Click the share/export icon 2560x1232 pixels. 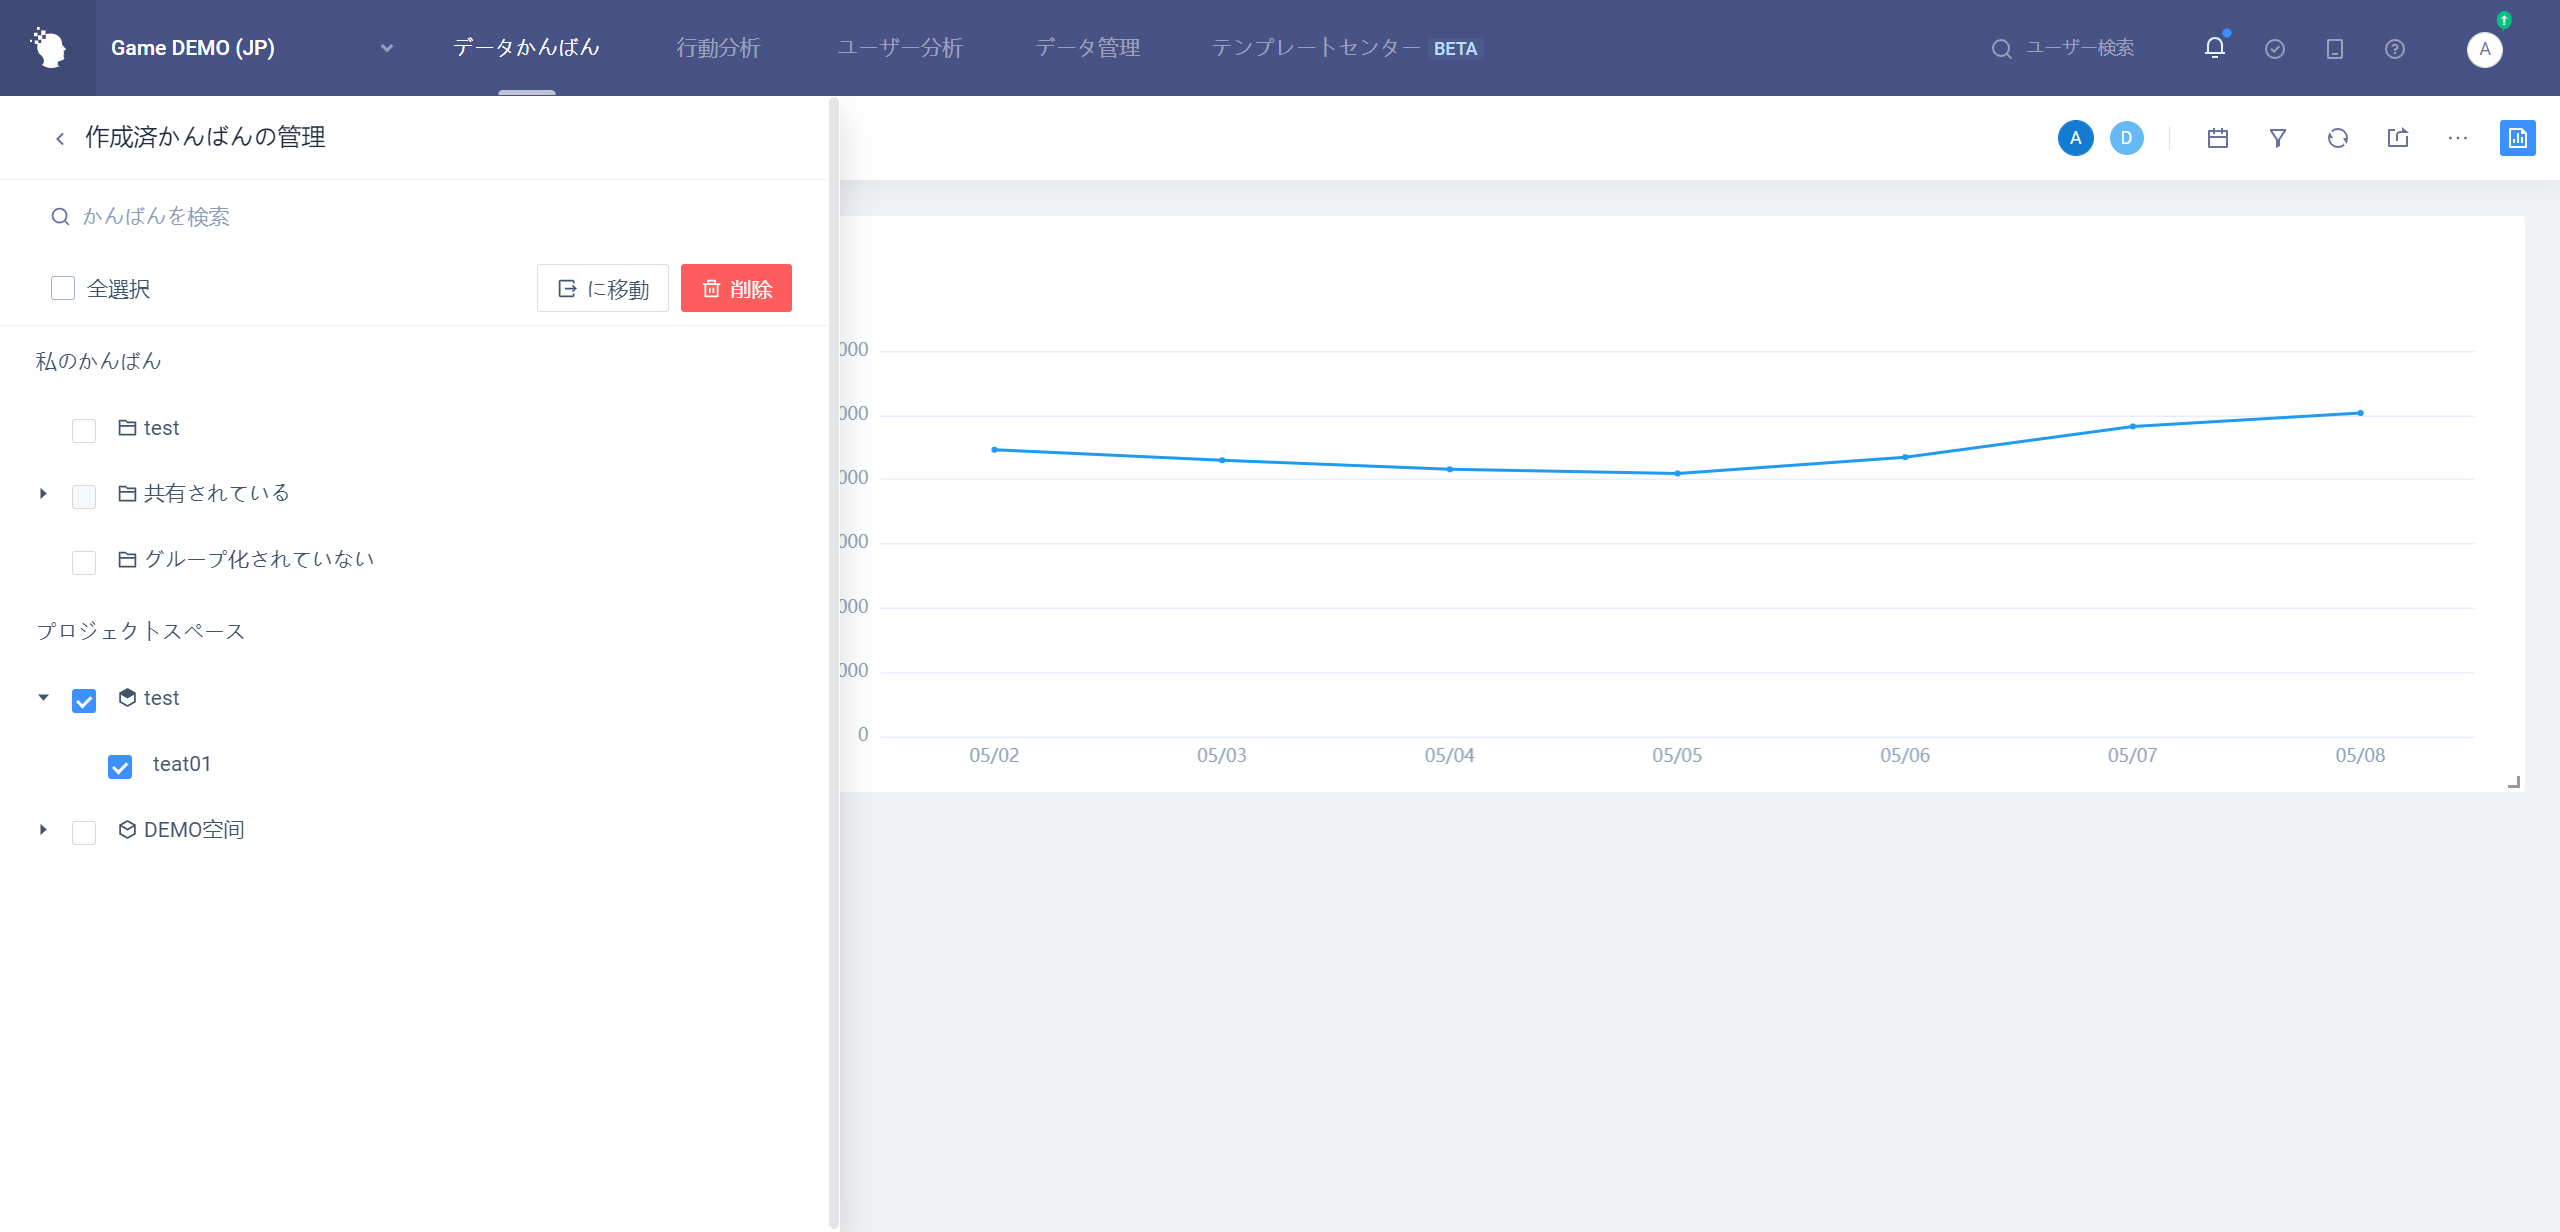pos(2398,138)
